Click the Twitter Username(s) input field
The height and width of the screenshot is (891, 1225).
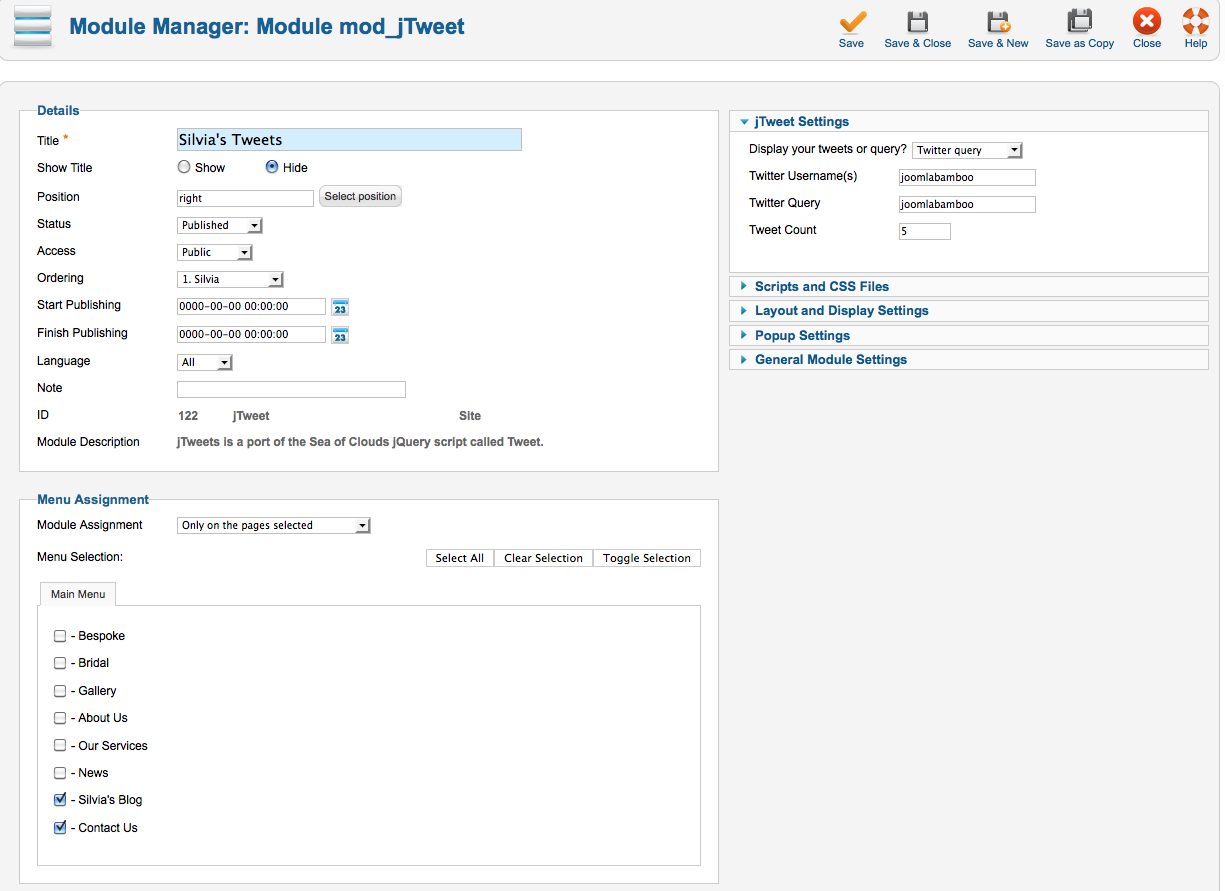(967, 177)
